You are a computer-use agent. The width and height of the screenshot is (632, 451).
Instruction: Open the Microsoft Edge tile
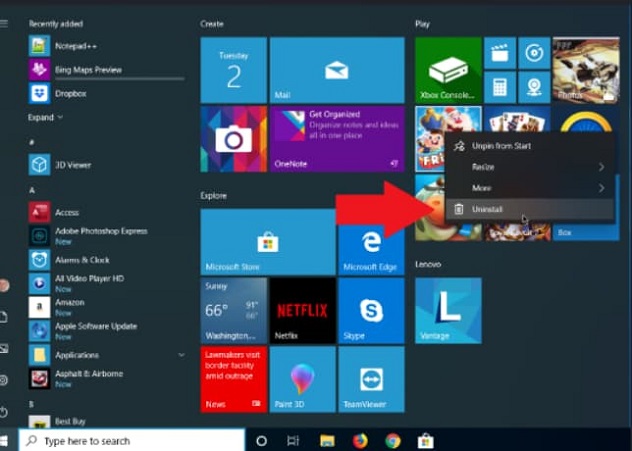[x=371, y=250]
